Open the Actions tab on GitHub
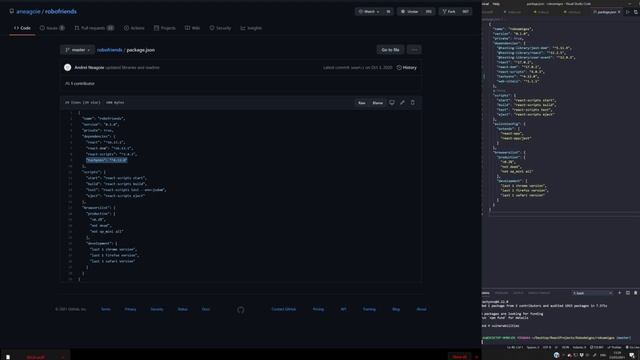 coord(134,28)
